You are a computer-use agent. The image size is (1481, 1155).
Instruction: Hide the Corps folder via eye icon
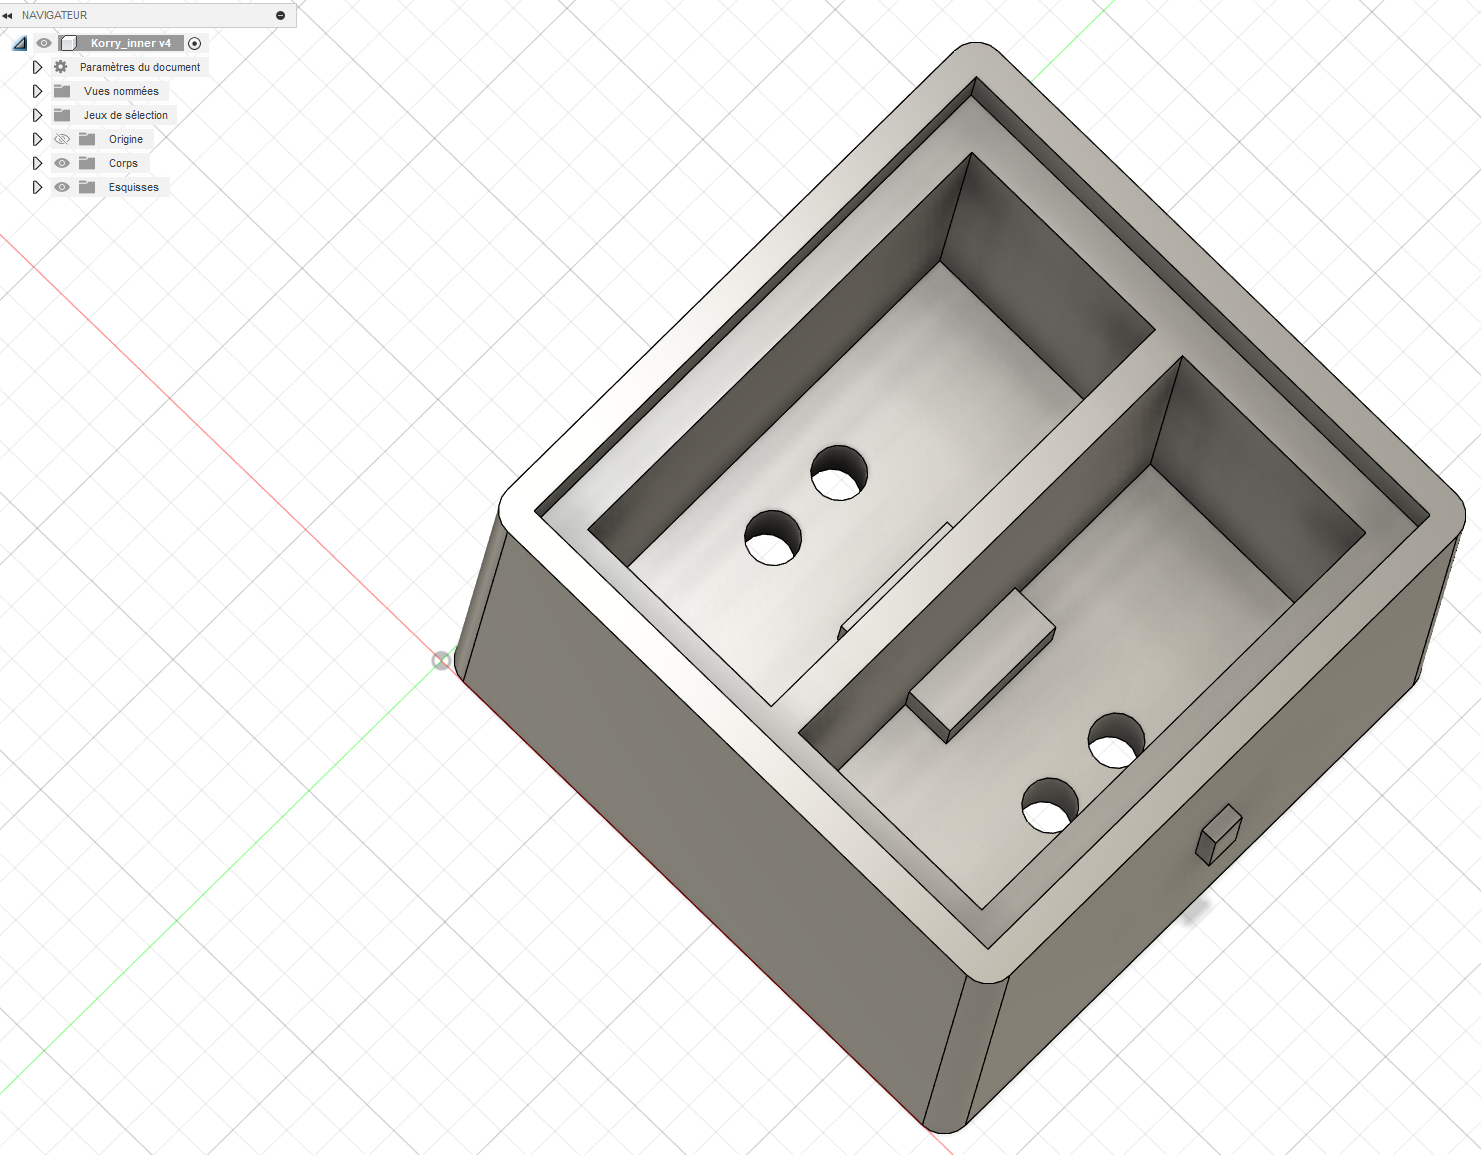coord(62,163)
